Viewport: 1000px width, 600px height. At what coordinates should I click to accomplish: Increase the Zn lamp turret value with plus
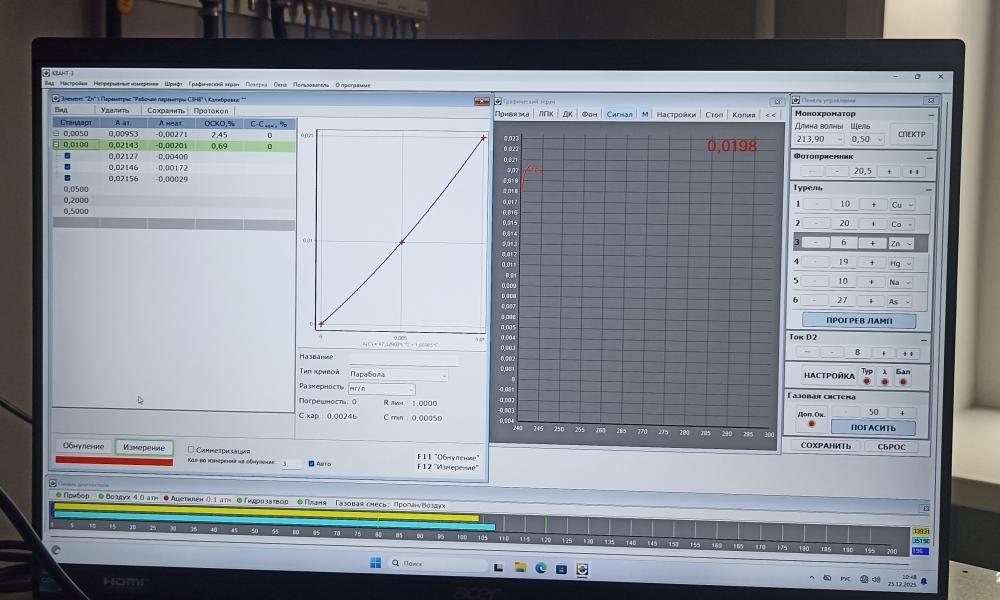[872, 242]
